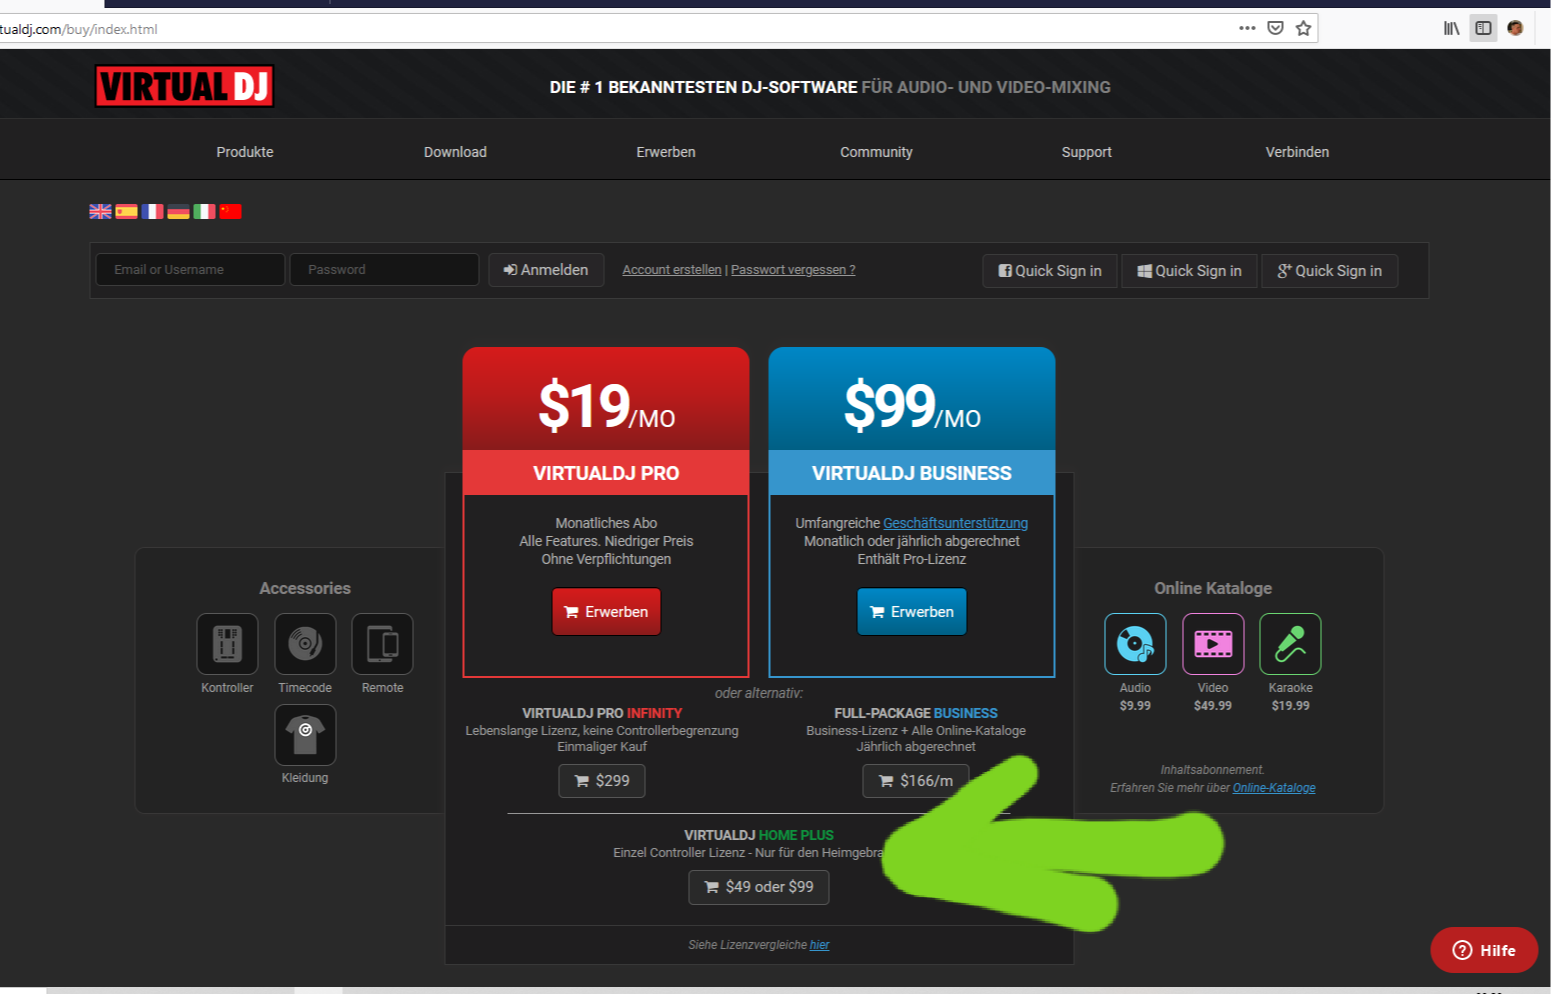The image size is (1551, 994).
Task: Open the Geschäftsunterstützung link
Action: [x=955, y=523]
